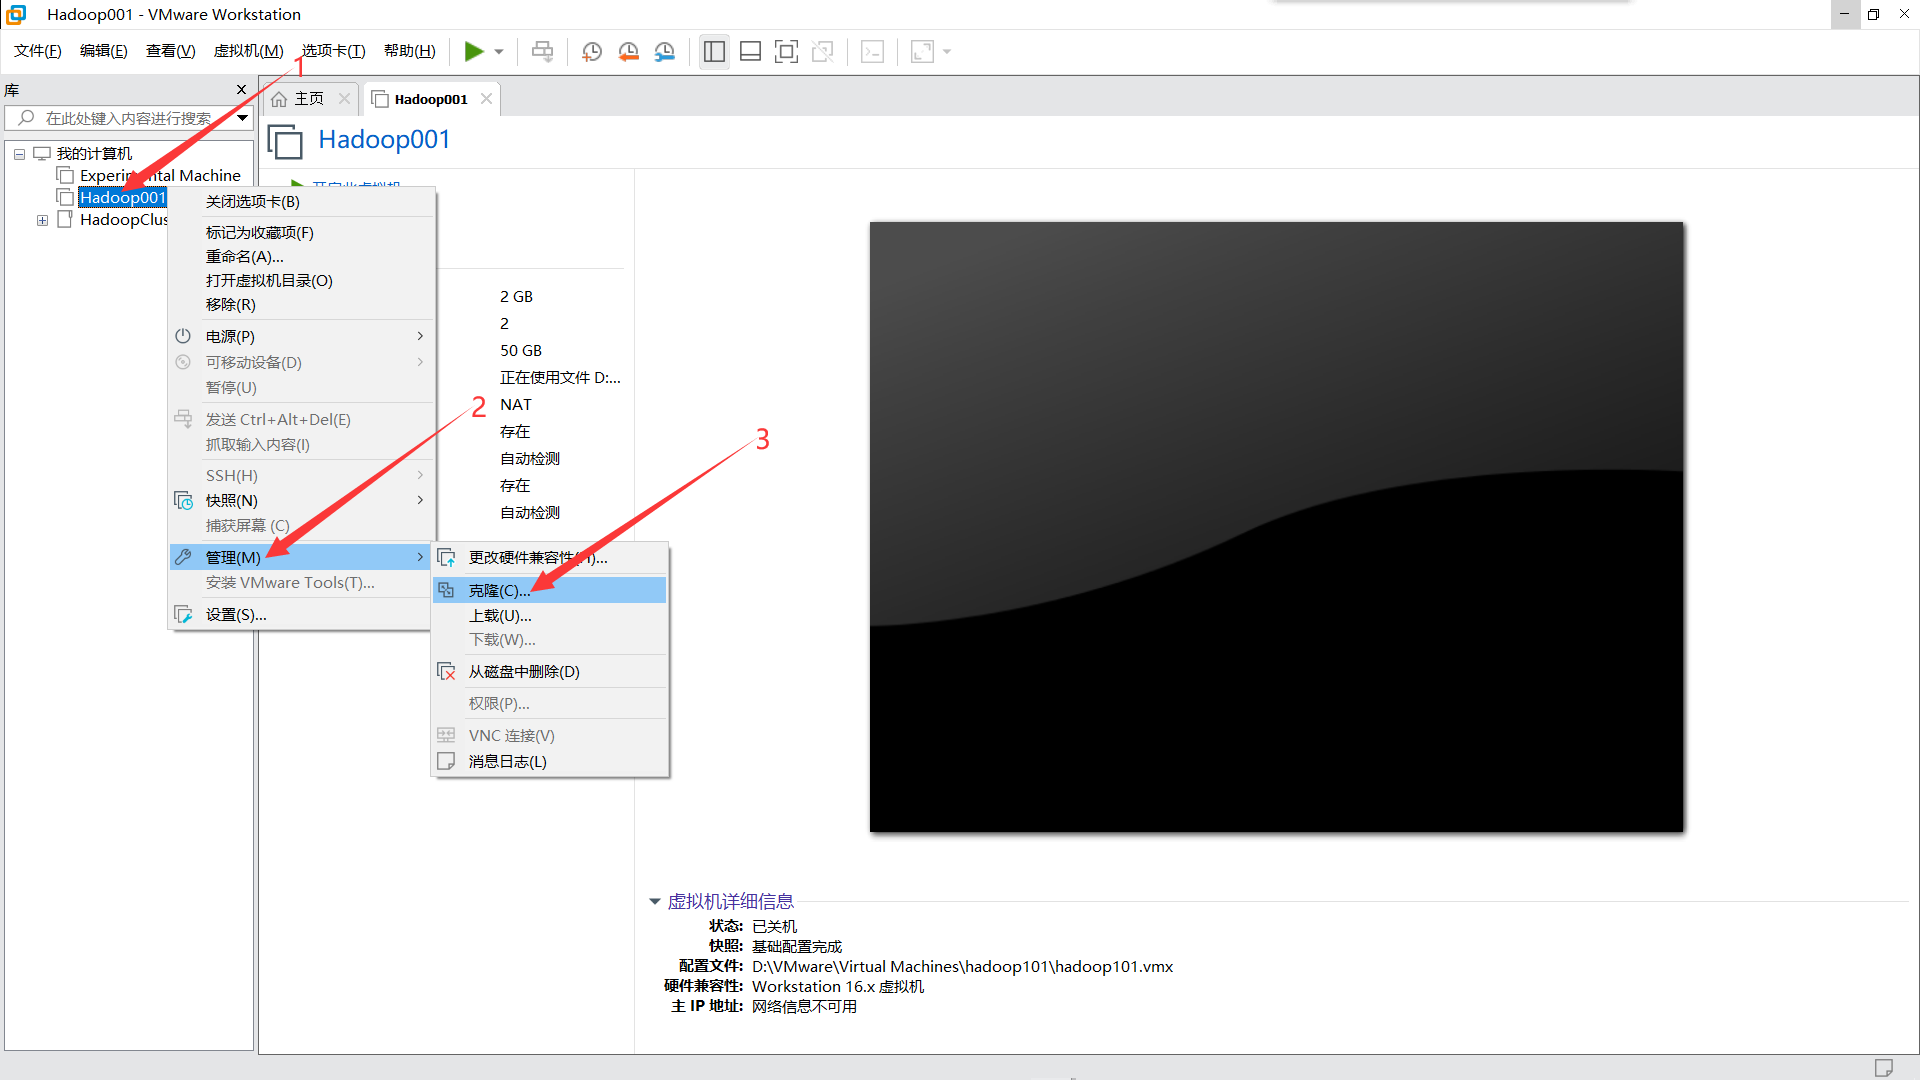Viewport: 1920px width, 1080px height.
Task: Click the Unity mode toolbar icon
Action: 822,51
